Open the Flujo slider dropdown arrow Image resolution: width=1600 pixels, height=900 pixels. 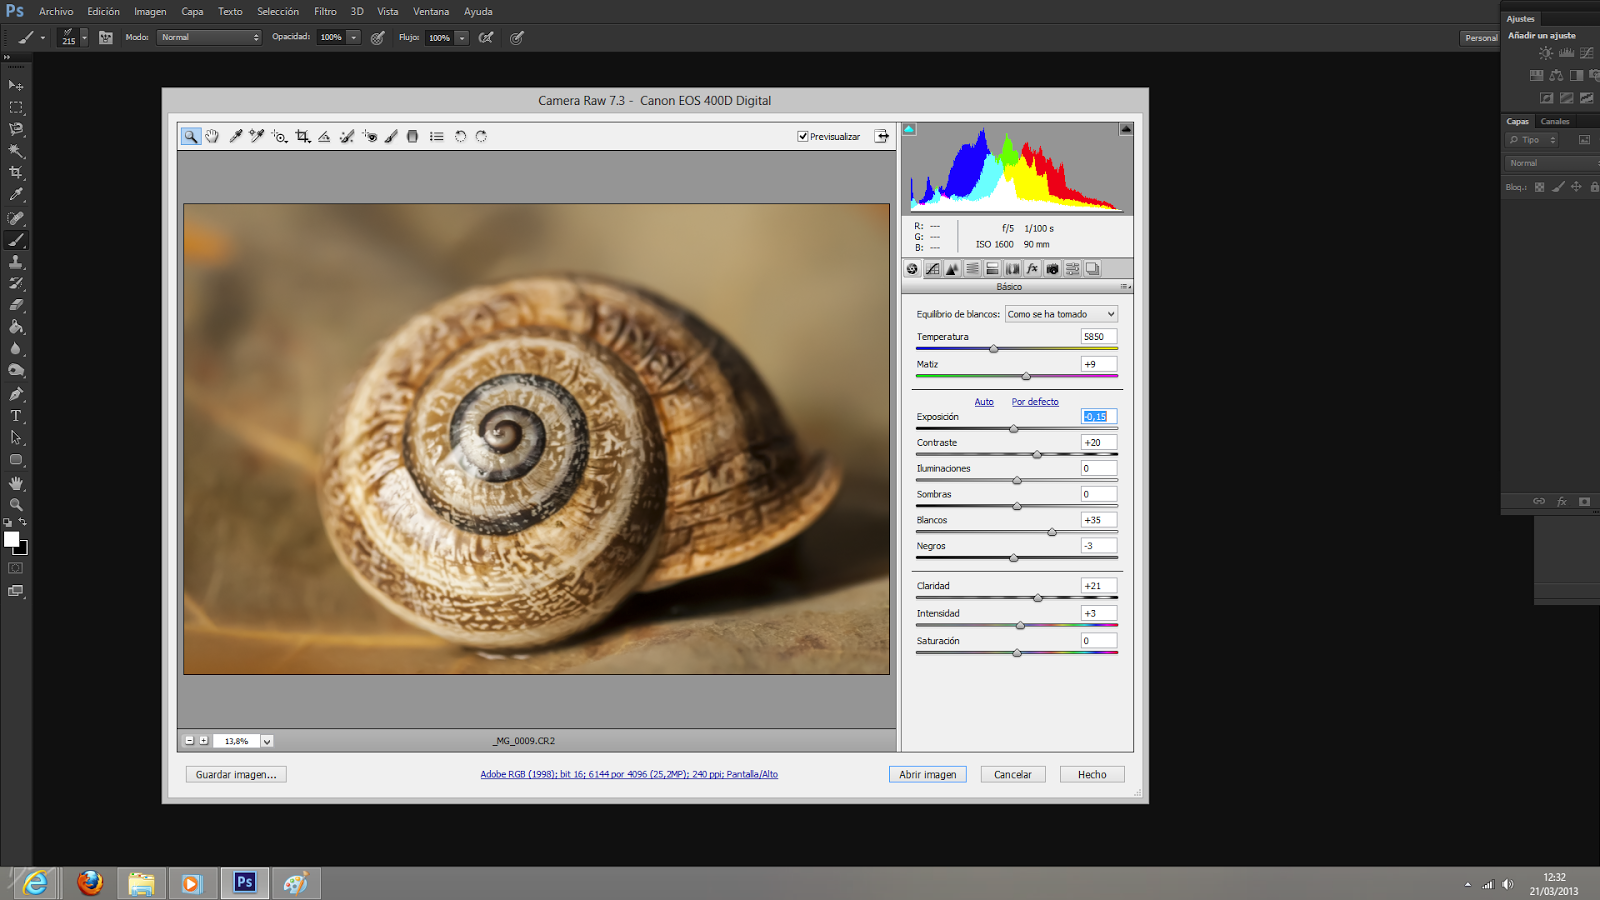pos(462,37)
